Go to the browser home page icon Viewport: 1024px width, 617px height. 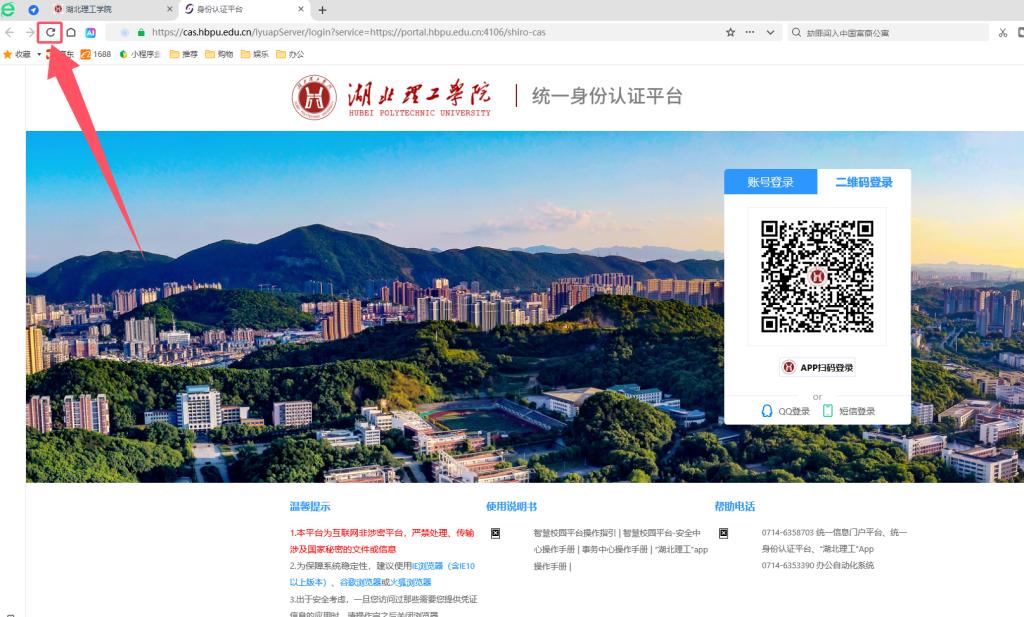(x=71, y=32)
